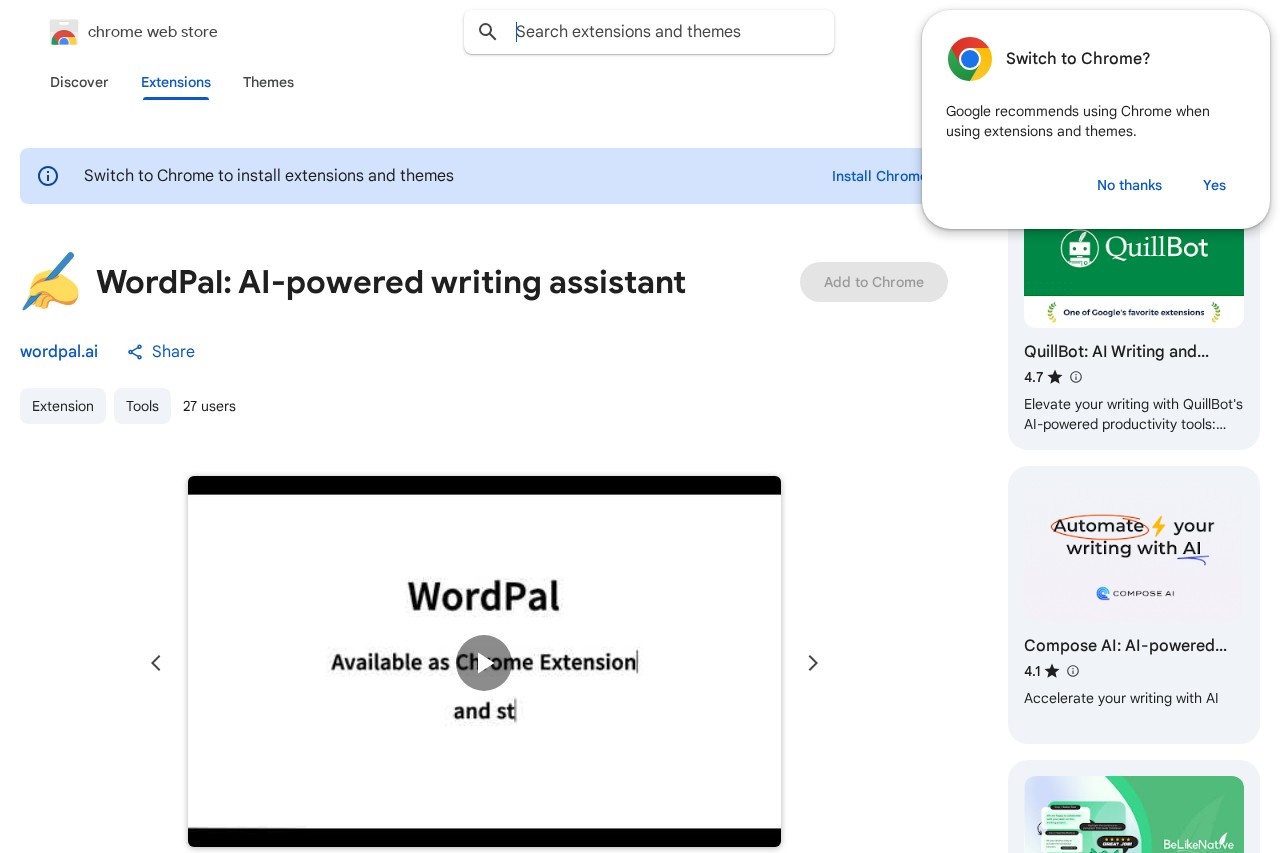The image size is (1280, 853).
Task: Click the search magnifier icon
Action: click(488, 32)
